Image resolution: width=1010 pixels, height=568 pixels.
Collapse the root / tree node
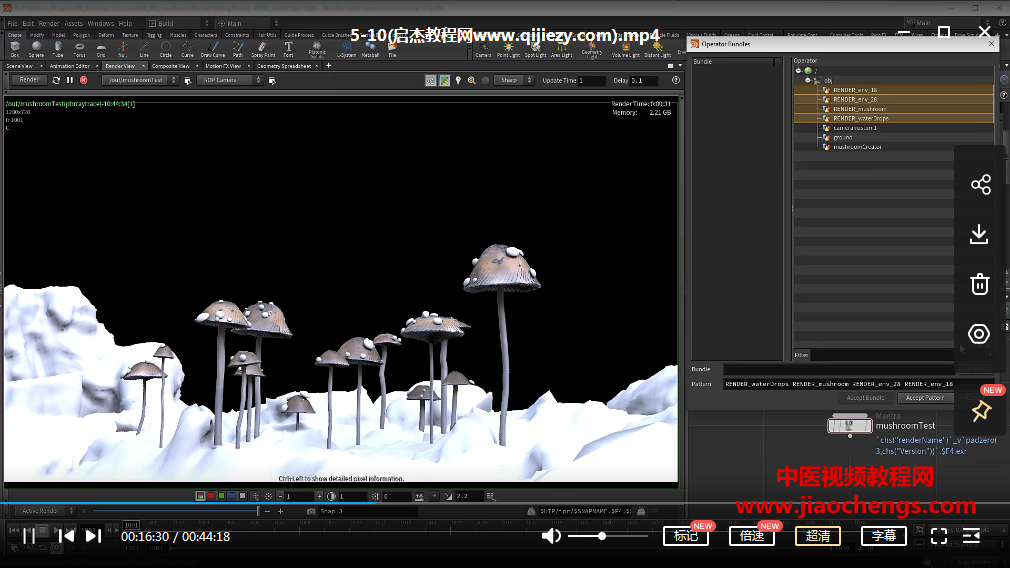[798, 71]
